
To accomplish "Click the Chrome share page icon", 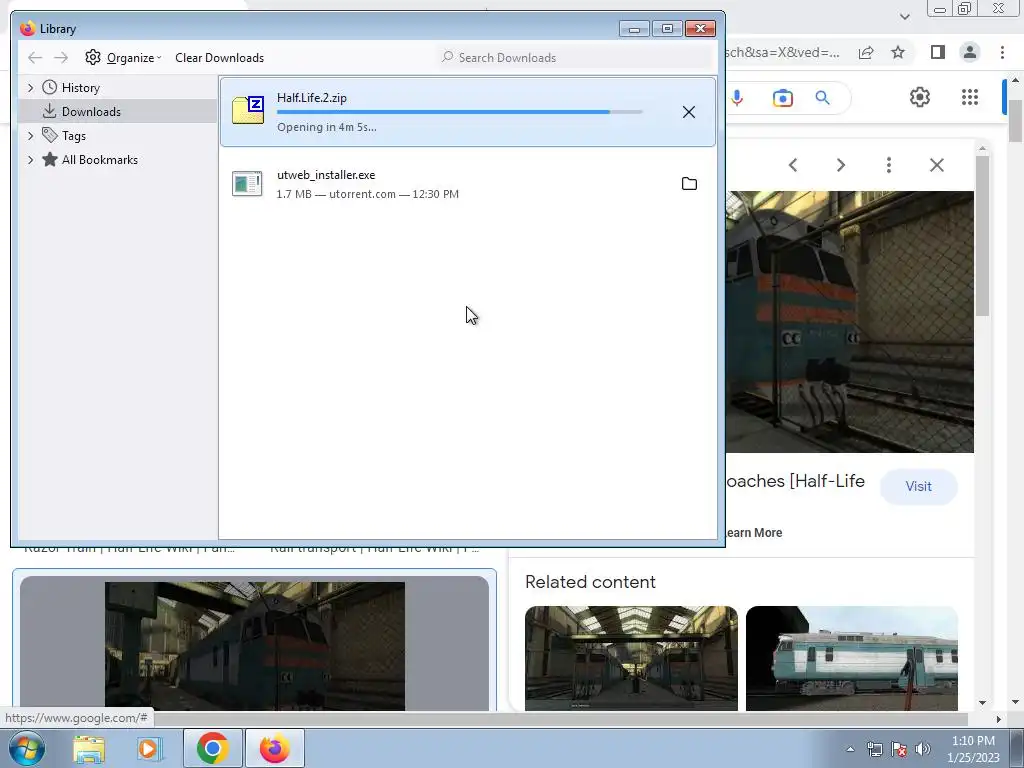I will click(866, 53).
